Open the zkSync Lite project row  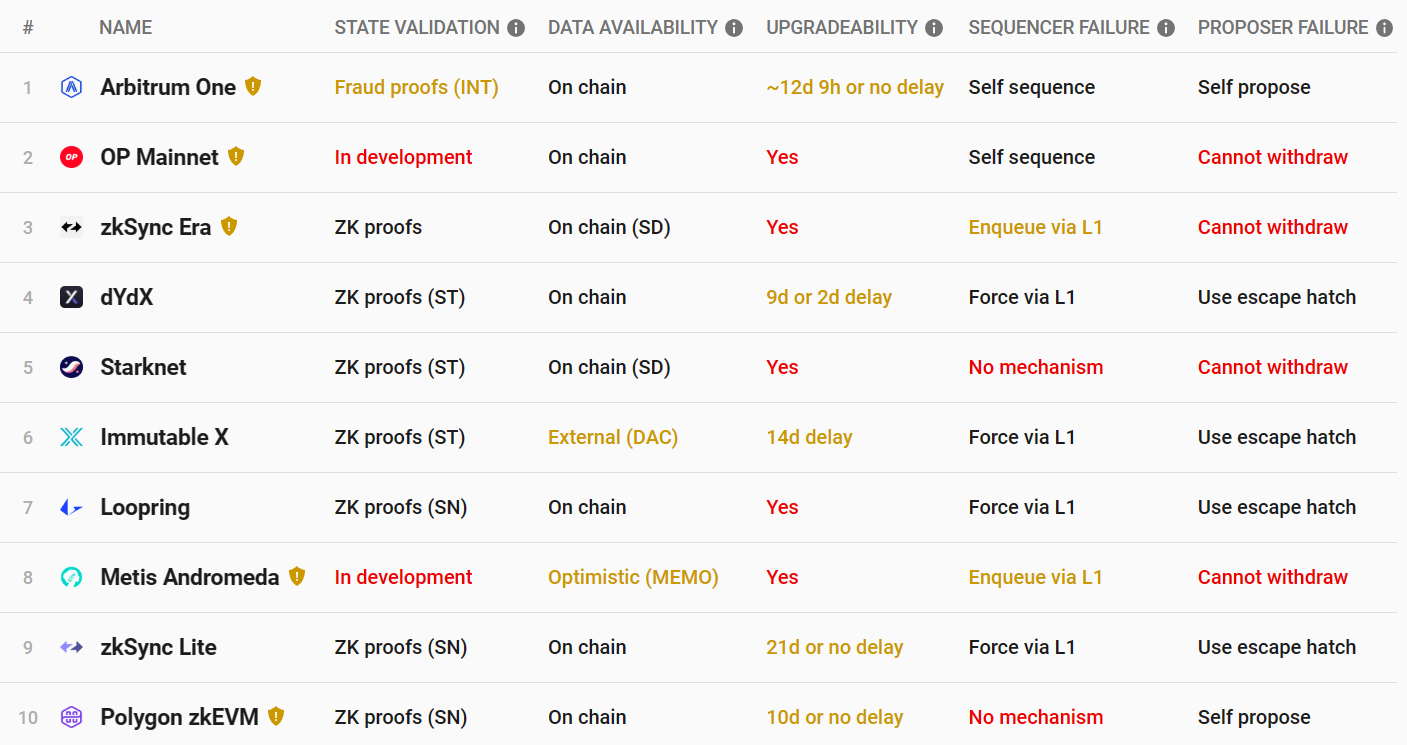703,647
